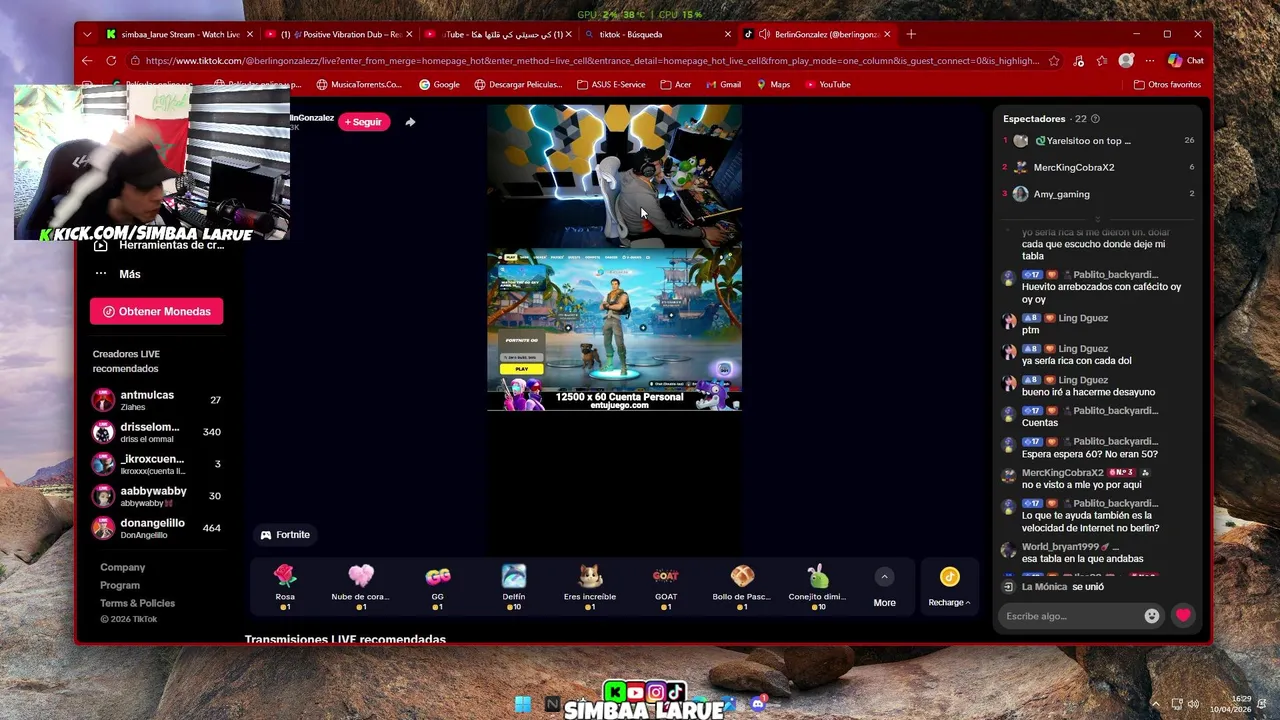1280x720 pixels.
Task: Open ASUS E-Service bookmark folder
Action: pyautogui.click(x=611, y=85)
